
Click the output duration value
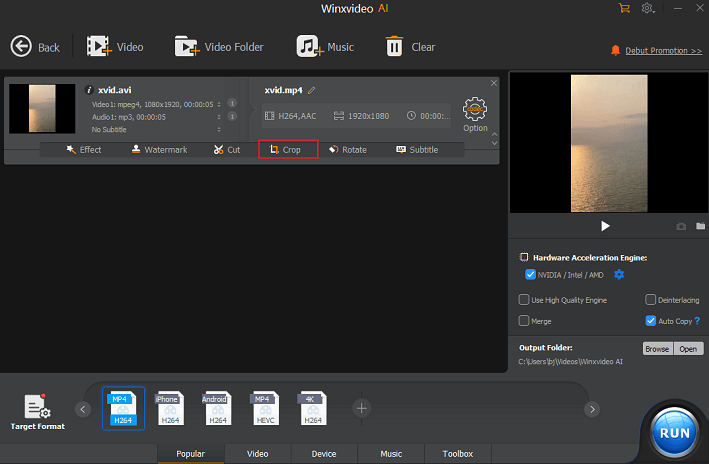pyautogui.click(x=428, y=116)
